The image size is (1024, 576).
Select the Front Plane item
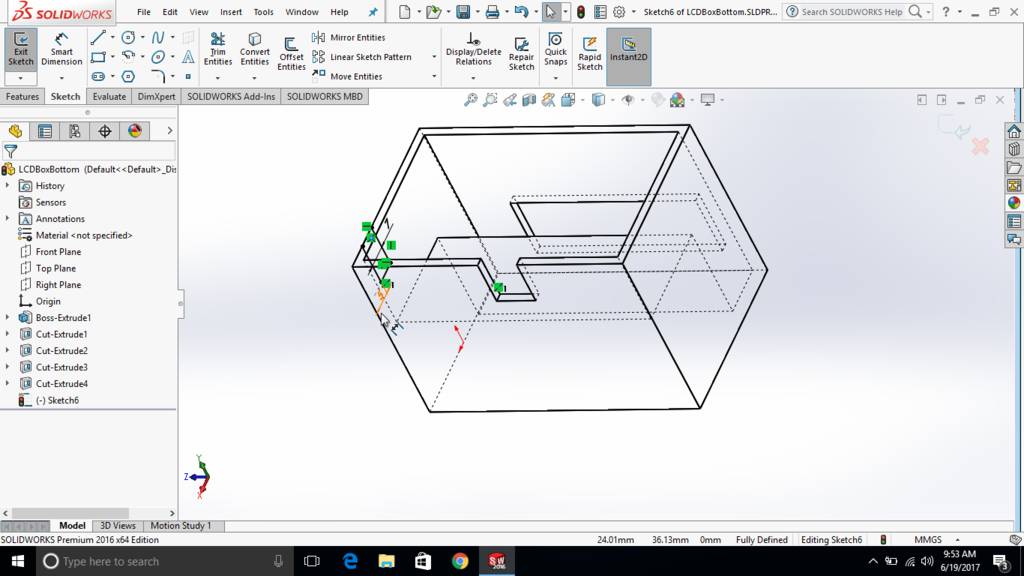[58, 251]
